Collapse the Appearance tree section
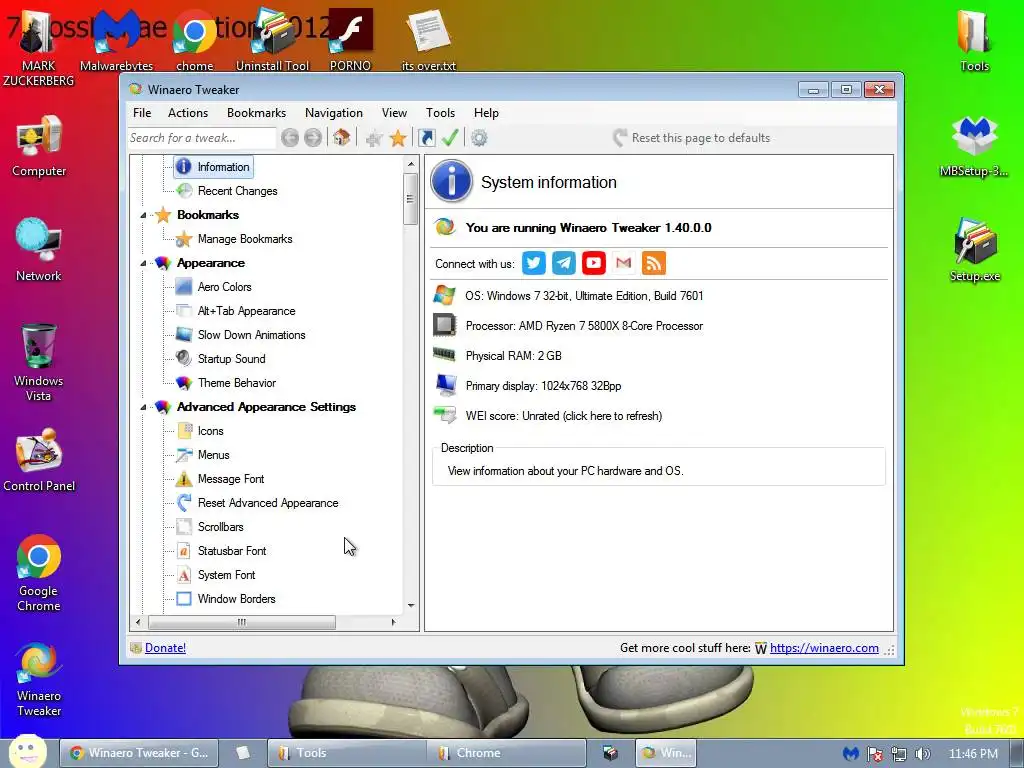 tap(144, 263)
